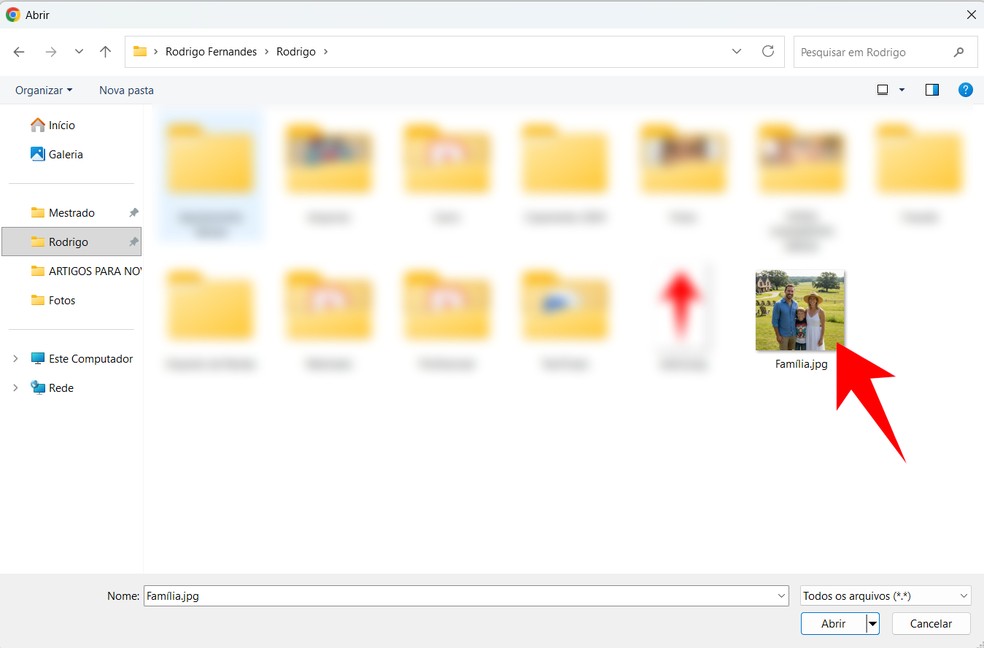Click the Família.jpg file name label
The image size is (984, 648).
(801, 364)
